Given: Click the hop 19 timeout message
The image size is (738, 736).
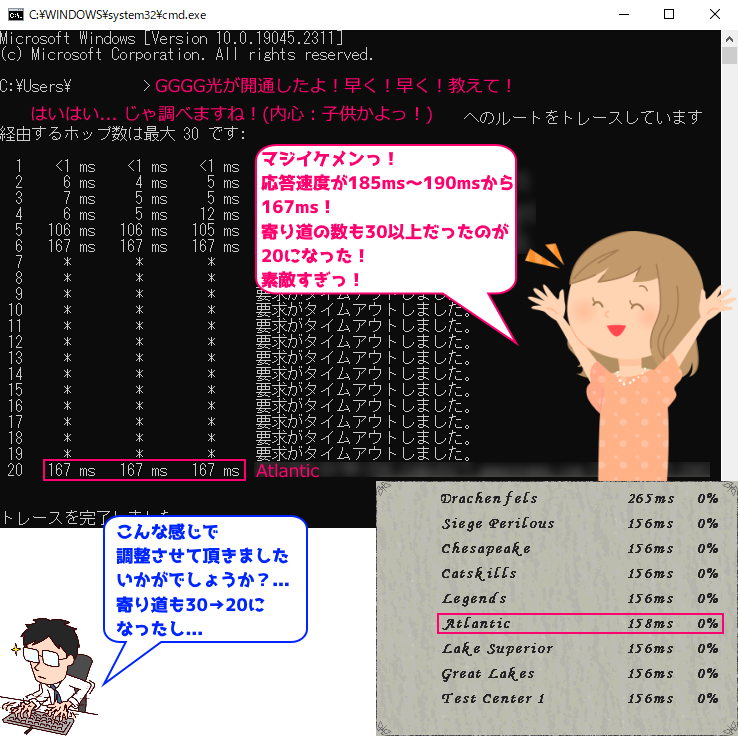Looking at the screenshot, I should (363, 454).
